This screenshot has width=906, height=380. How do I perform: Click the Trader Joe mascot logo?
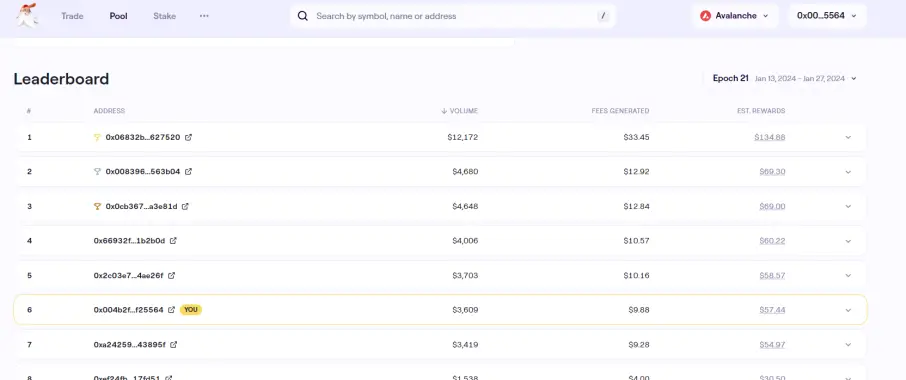tap(27, 16)
